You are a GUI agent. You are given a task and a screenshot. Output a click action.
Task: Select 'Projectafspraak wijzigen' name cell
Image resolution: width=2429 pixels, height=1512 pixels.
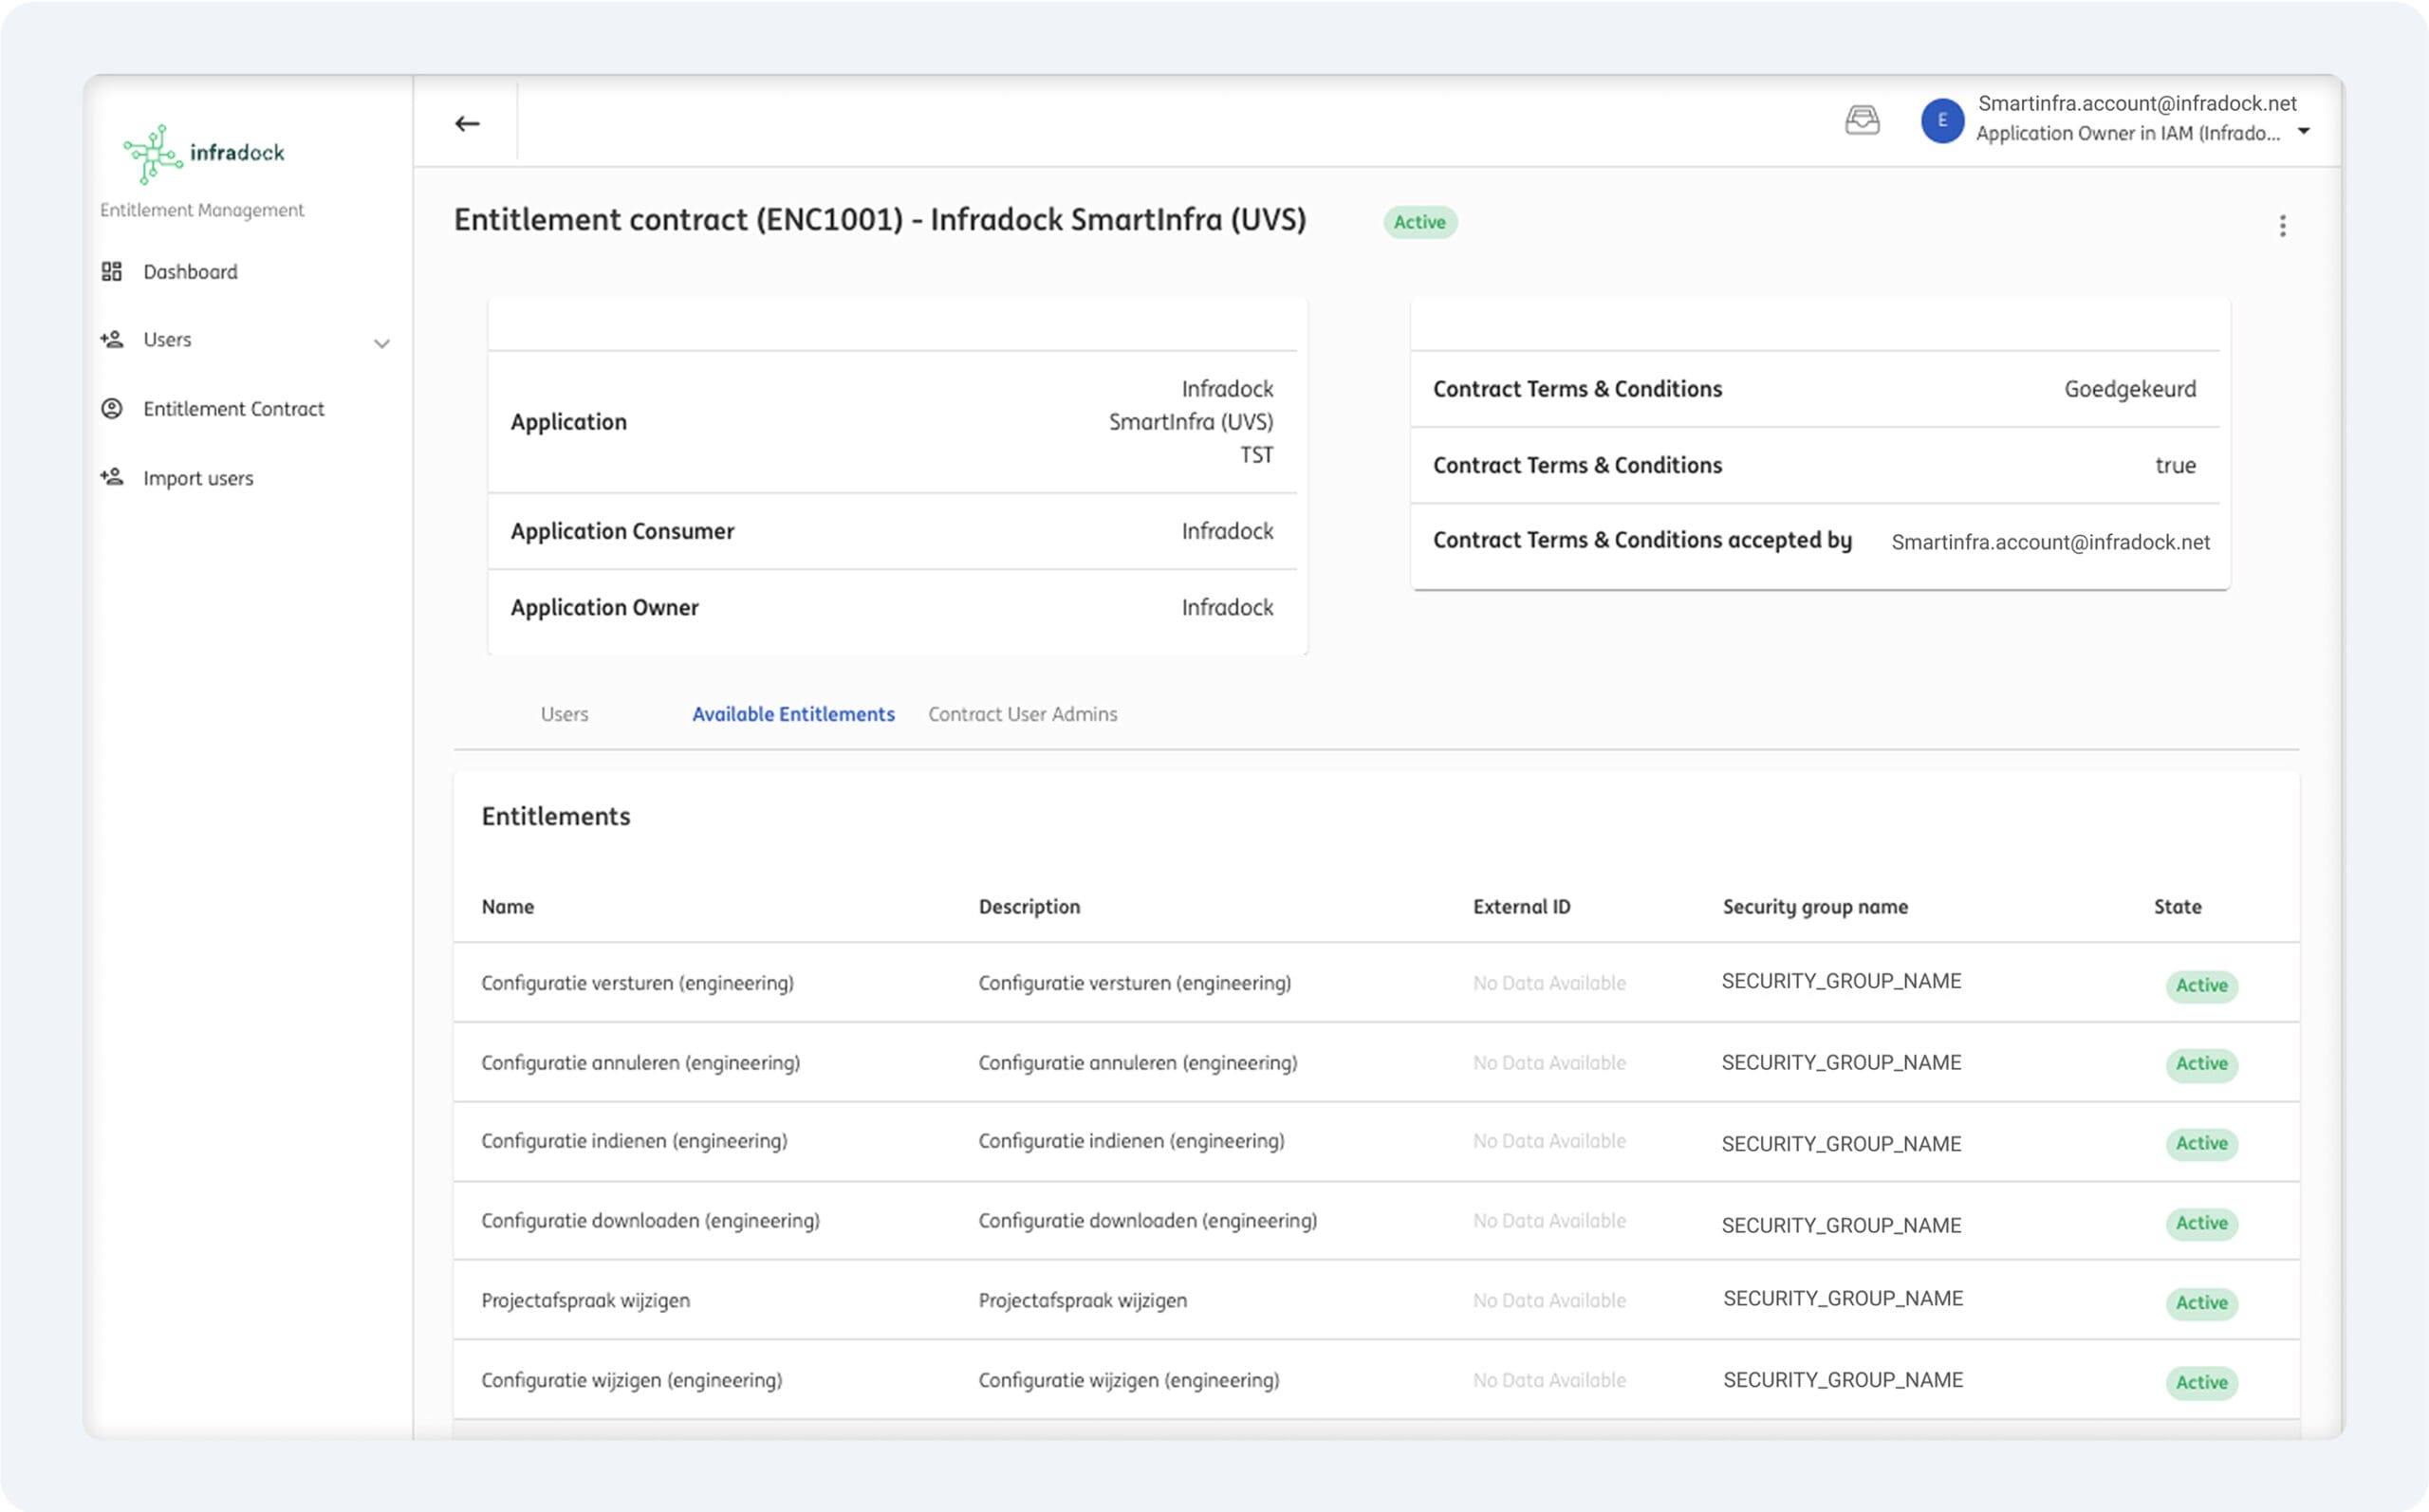point(585,1301)
